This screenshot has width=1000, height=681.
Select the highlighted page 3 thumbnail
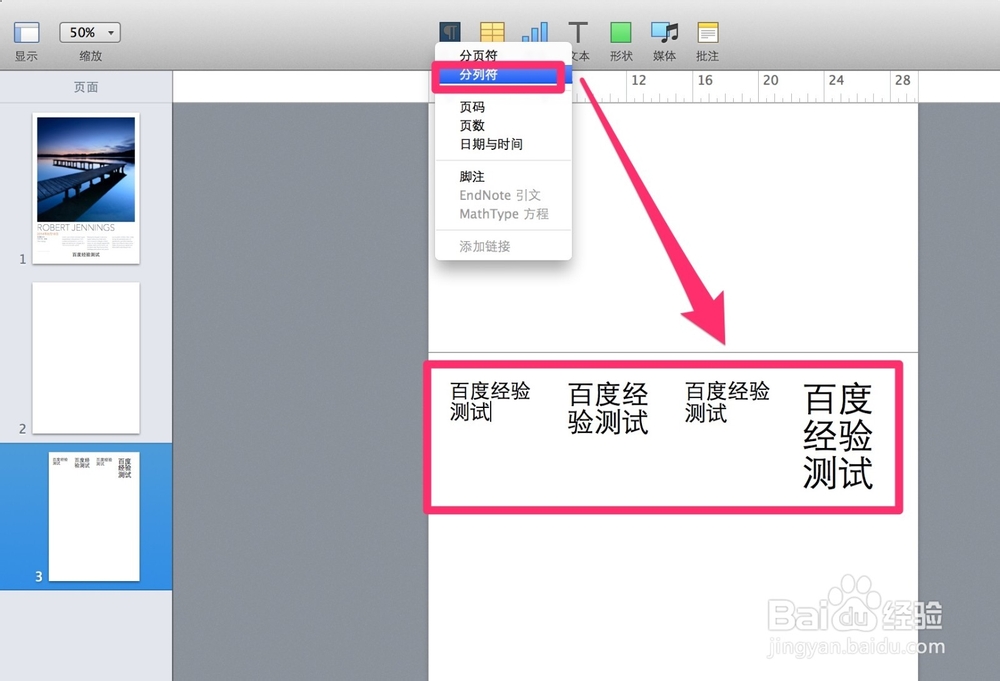coord(94,516)
